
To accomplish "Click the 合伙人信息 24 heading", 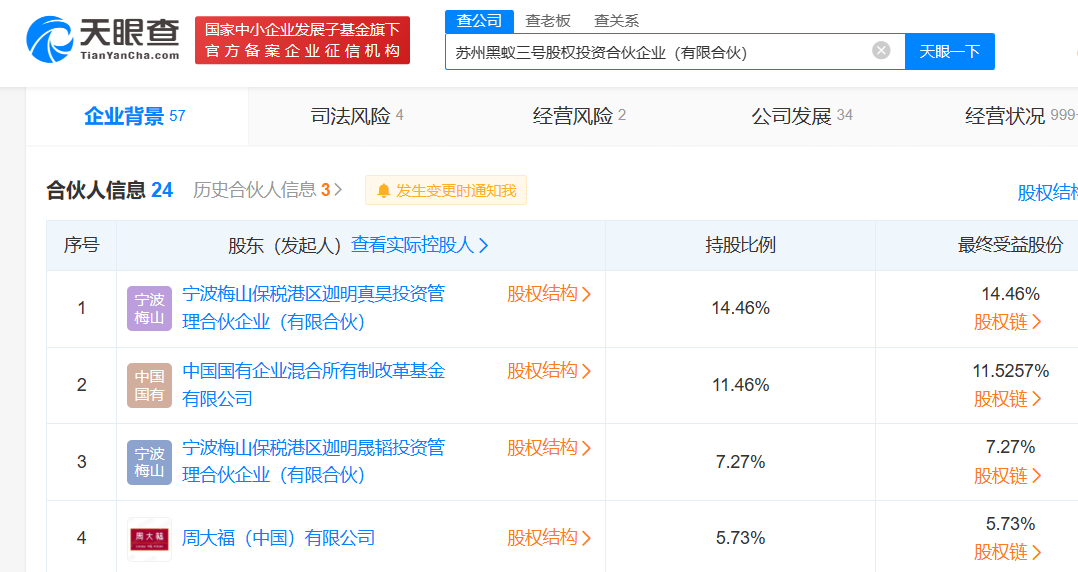I will pyautogui.click(x=109, y=190).
